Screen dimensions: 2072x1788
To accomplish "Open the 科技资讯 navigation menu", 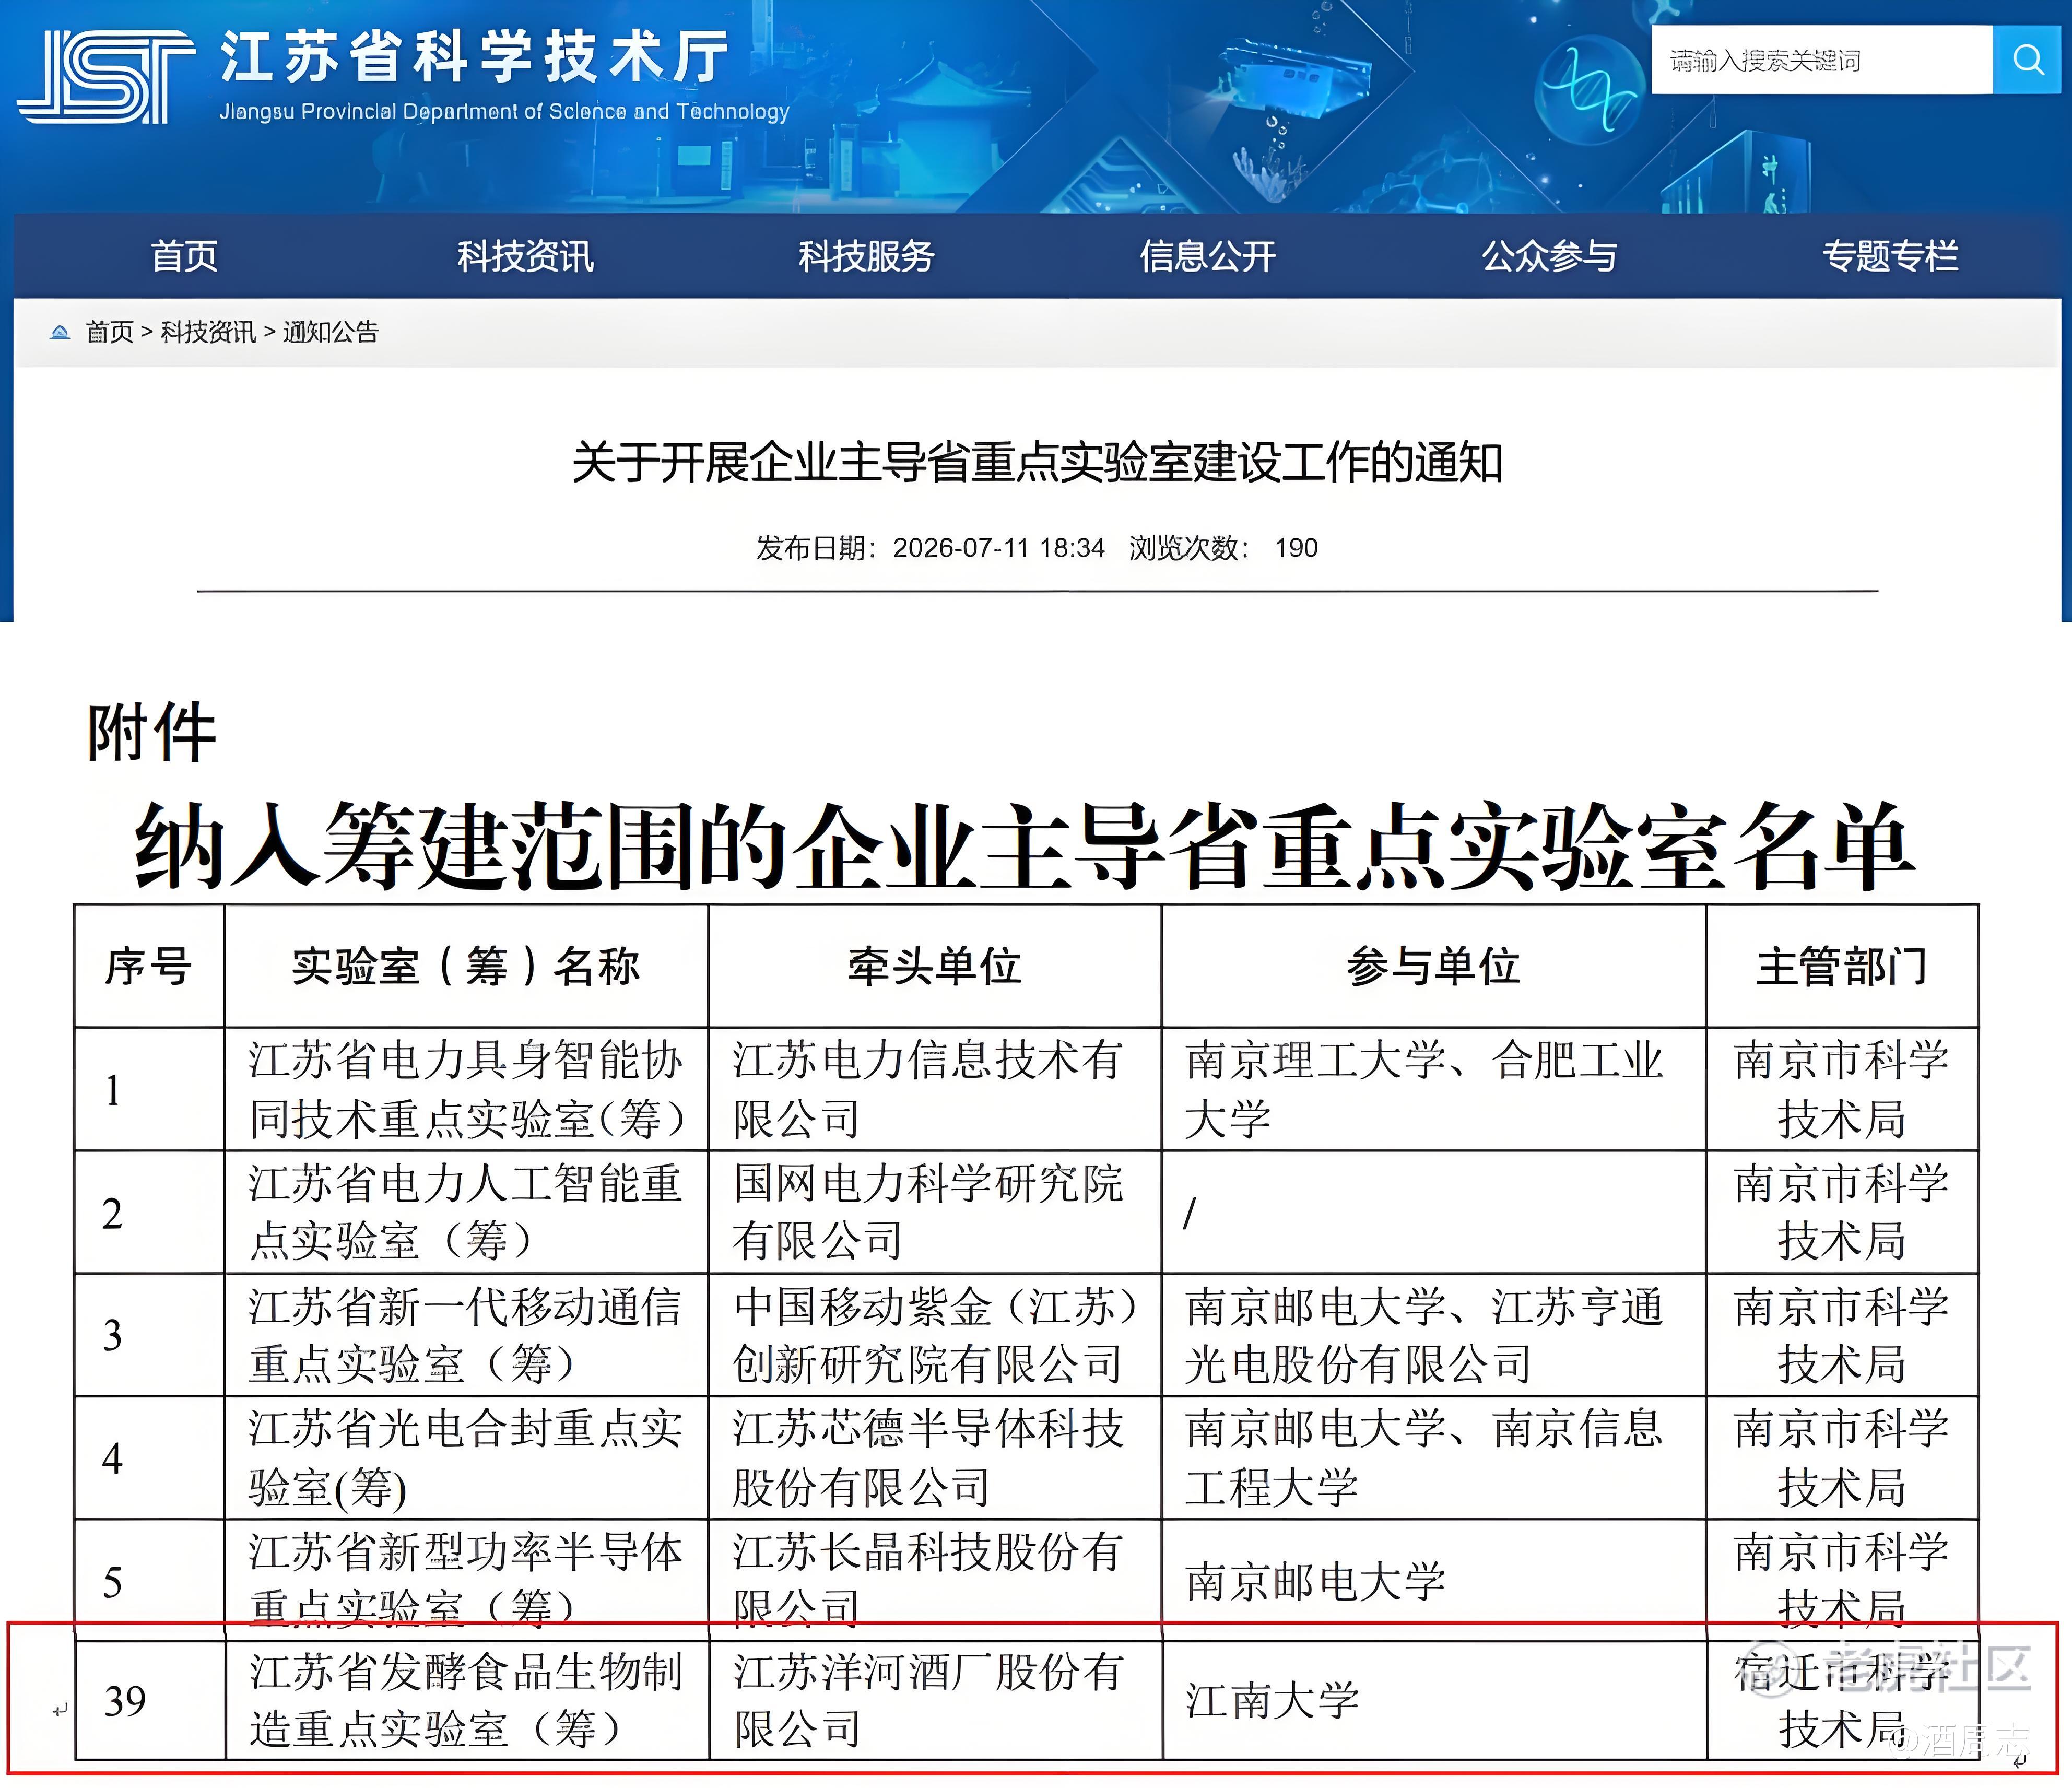I will [525, 256].
